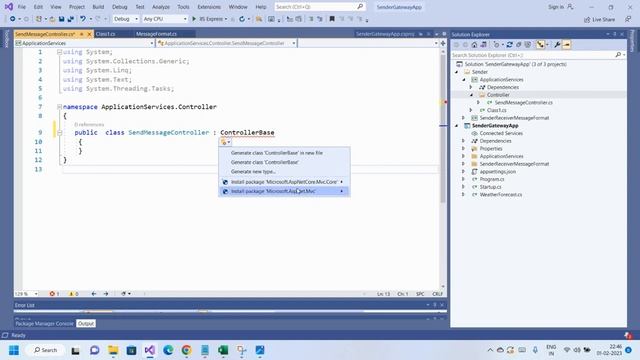The image size is (640, 360).
Task: Toggle Show All Files in Solution Explorer
Action: (x=527, y=45)
